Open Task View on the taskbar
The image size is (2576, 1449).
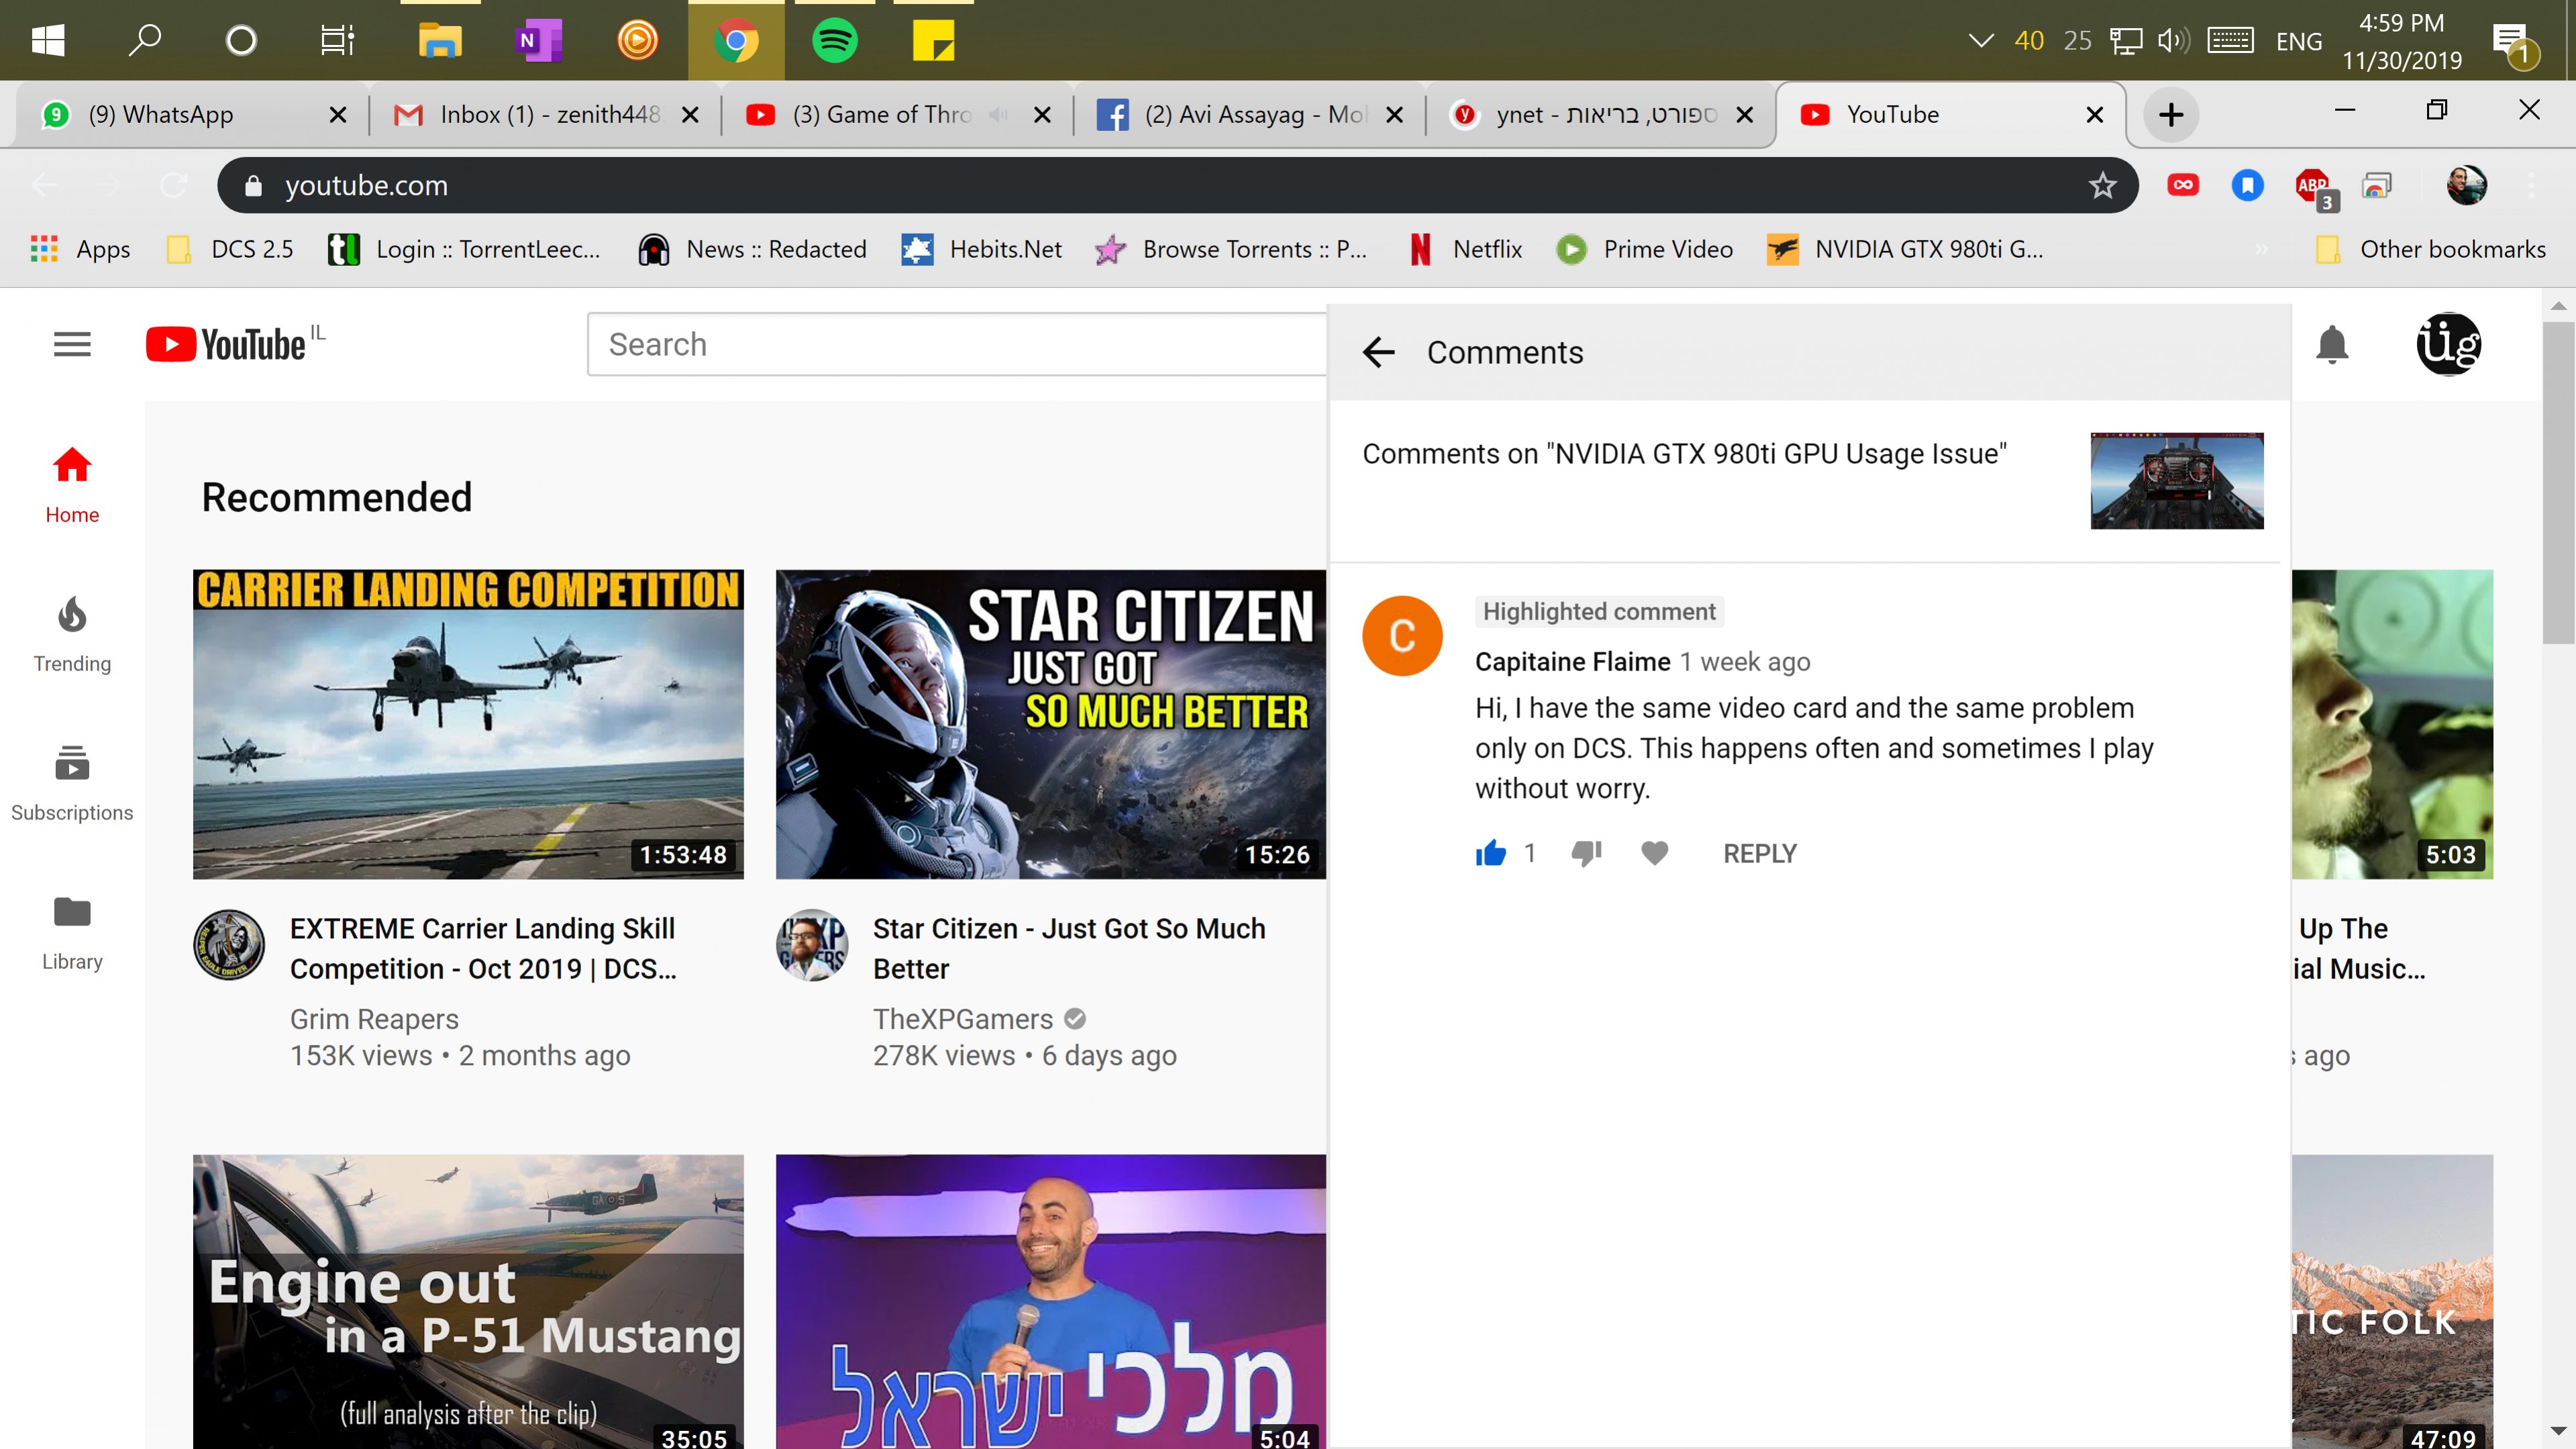pos(338,40)
